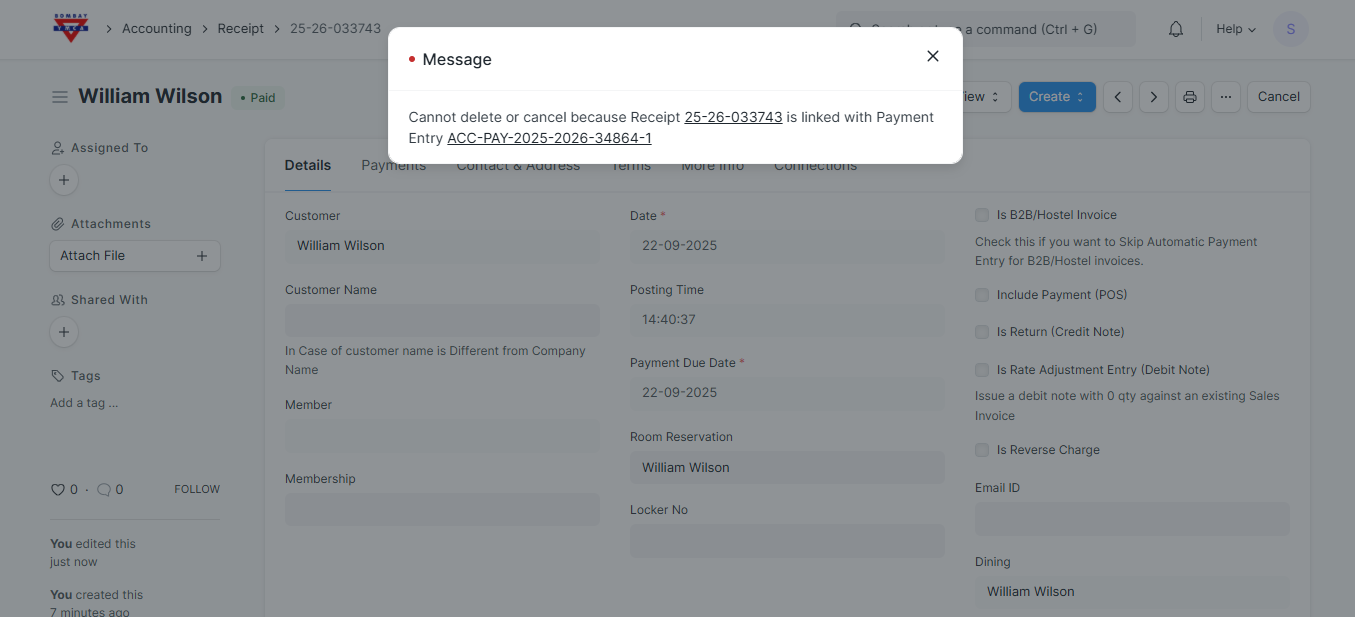Expand the Help dropdown

click(1235, 29)
